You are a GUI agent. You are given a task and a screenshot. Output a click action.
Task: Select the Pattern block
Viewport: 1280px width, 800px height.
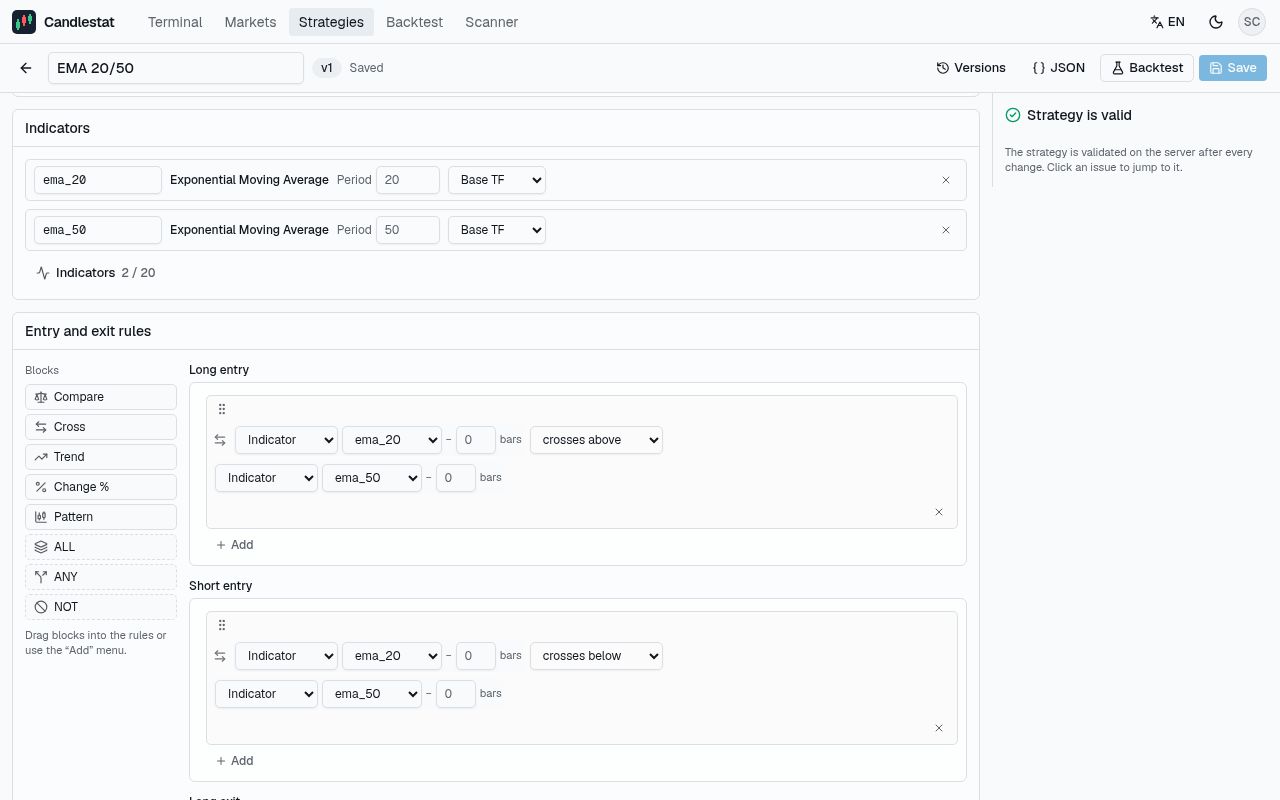pyautogui.click(x=101, y=517)
